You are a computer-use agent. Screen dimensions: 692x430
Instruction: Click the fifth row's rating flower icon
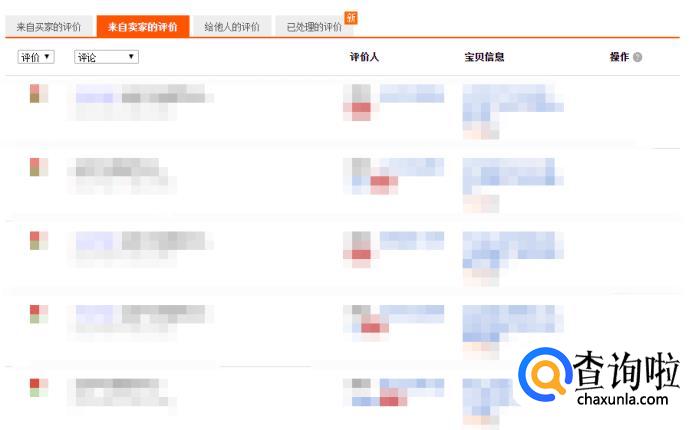pos(38,388)
